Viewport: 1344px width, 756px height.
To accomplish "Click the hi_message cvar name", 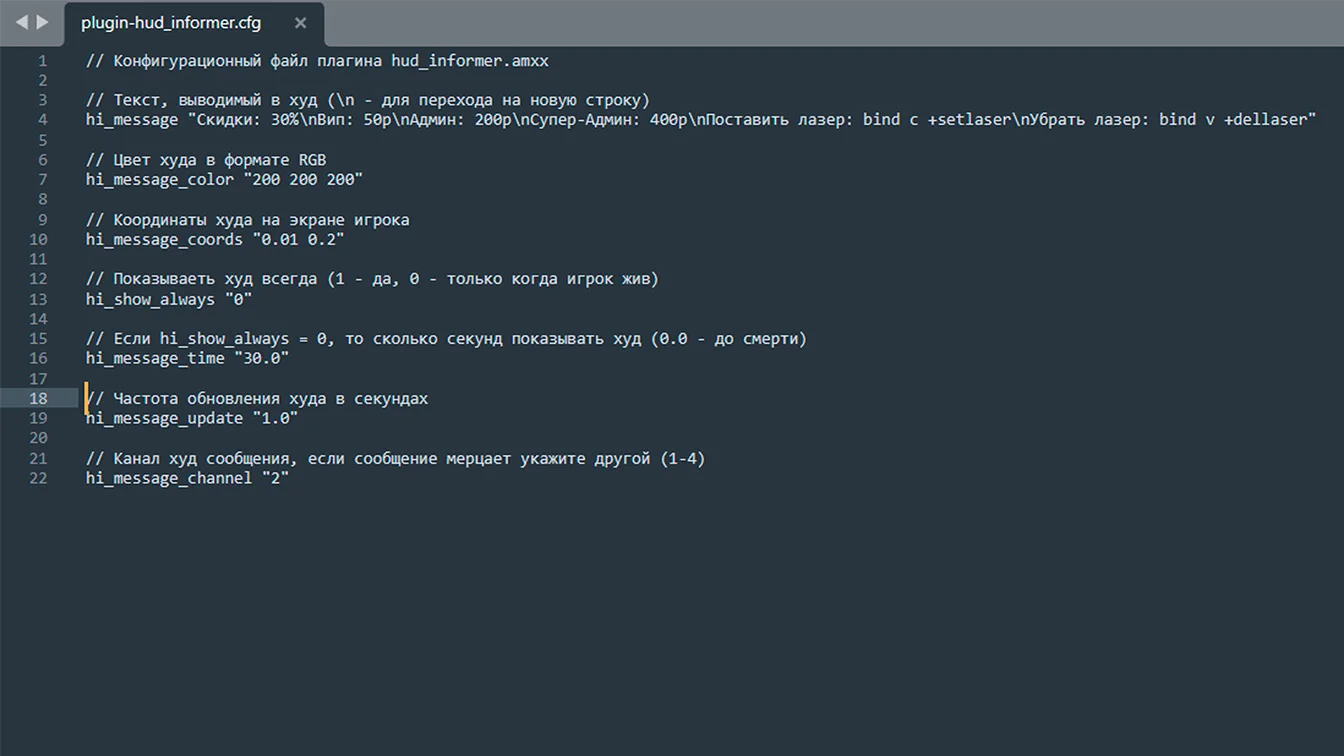I will 132,120.
